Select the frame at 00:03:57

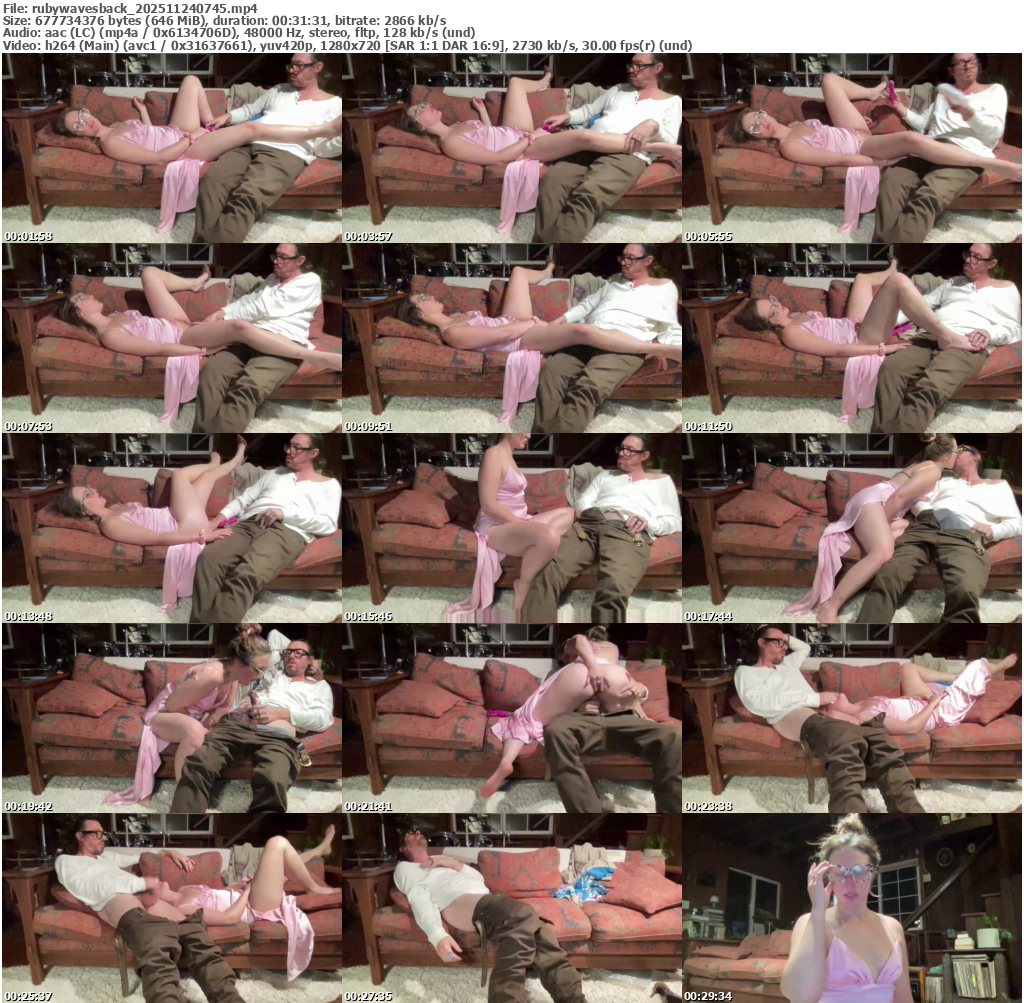click(512, 148)
